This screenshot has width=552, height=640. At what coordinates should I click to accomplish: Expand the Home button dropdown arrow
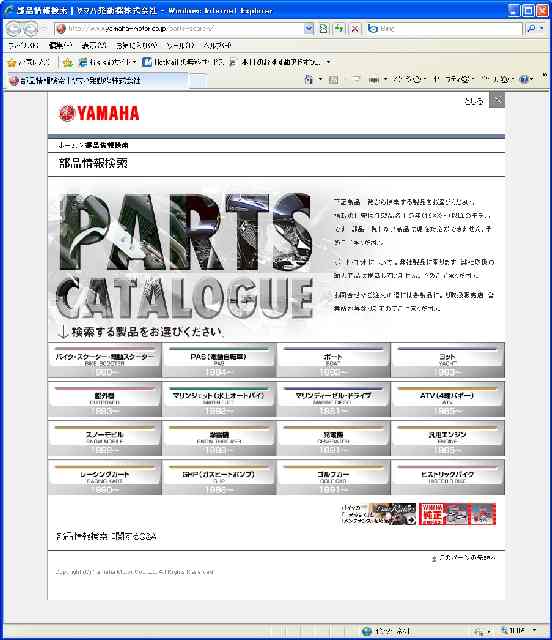point(321,79)
